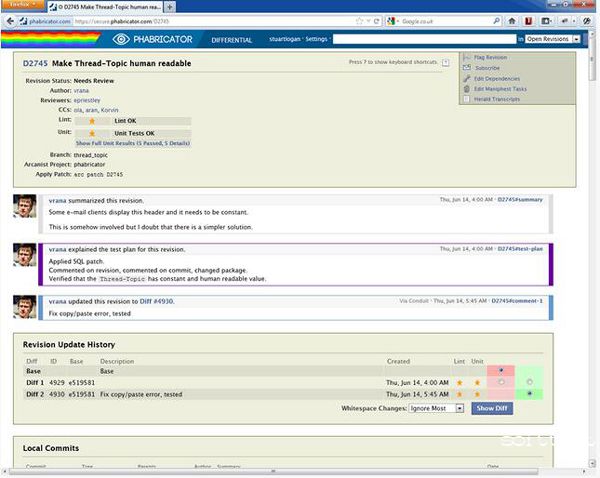600x478 pixels.
Task: Click the Flag Revision icon
Action: pyautogui.click(x=466, y=57)
